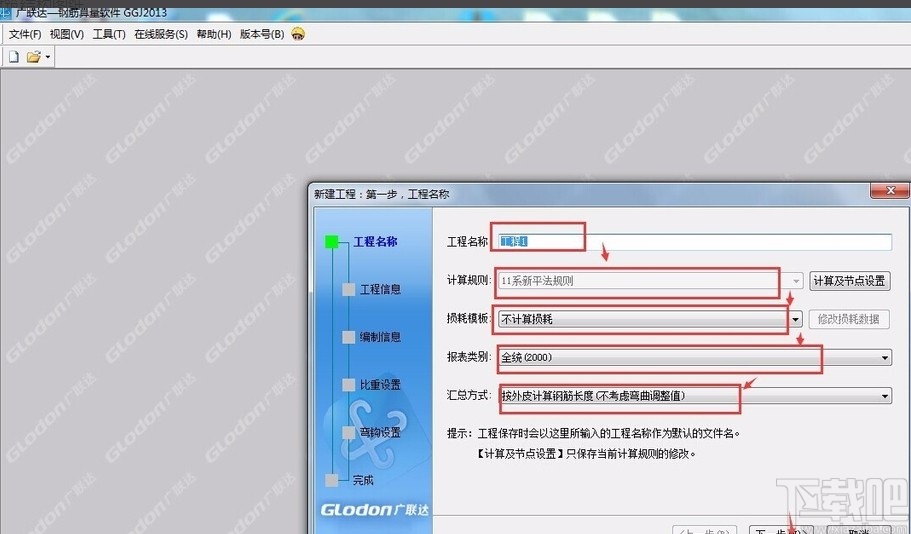This screenshot has width=911, height=534.
Task: Close the 新建工程 dialog
Action: pos(890,191)
